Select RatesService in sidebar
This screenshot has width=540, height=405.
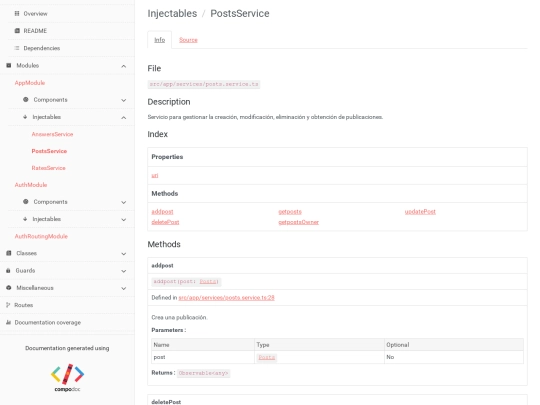(49, 168)
